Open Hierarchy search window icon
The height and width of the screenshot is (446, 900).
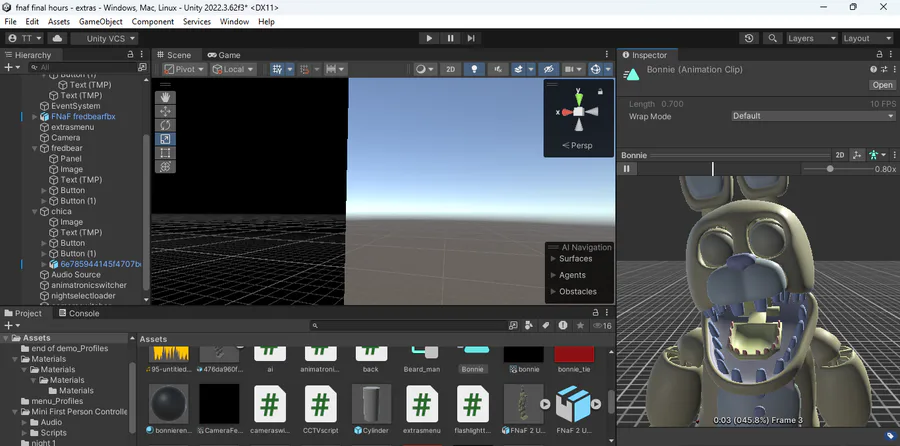coord(142,67)
